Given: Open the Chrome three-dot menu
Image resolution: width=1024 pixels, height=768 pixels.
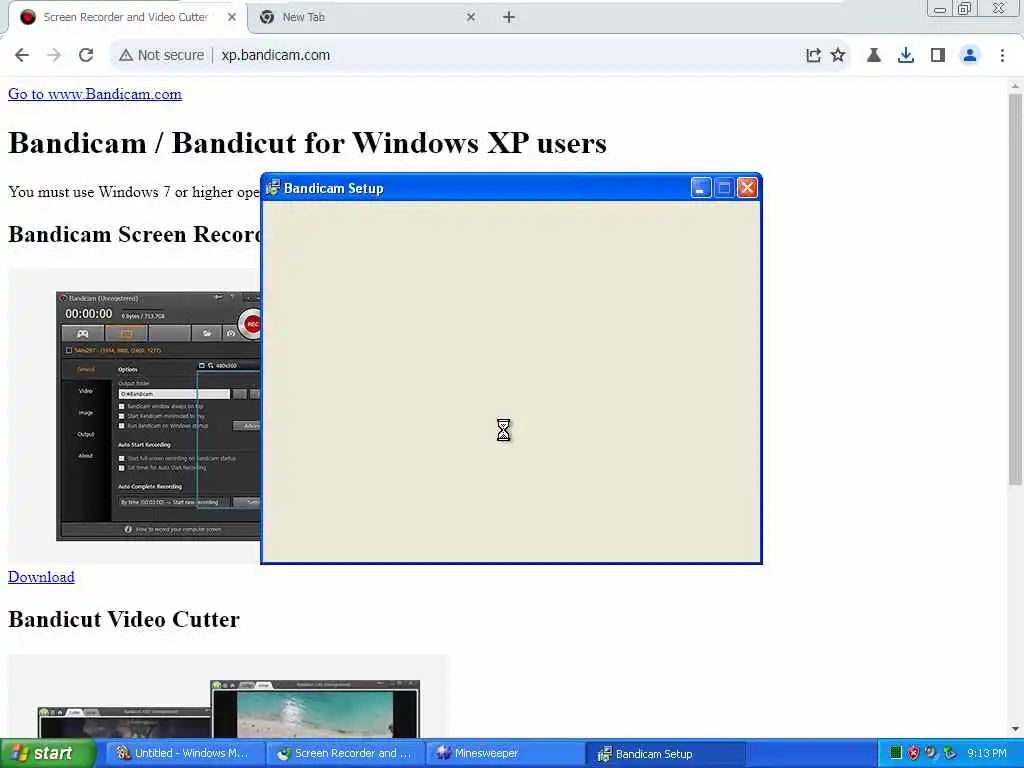Looking at the screenshot, I should [1002, 56].
